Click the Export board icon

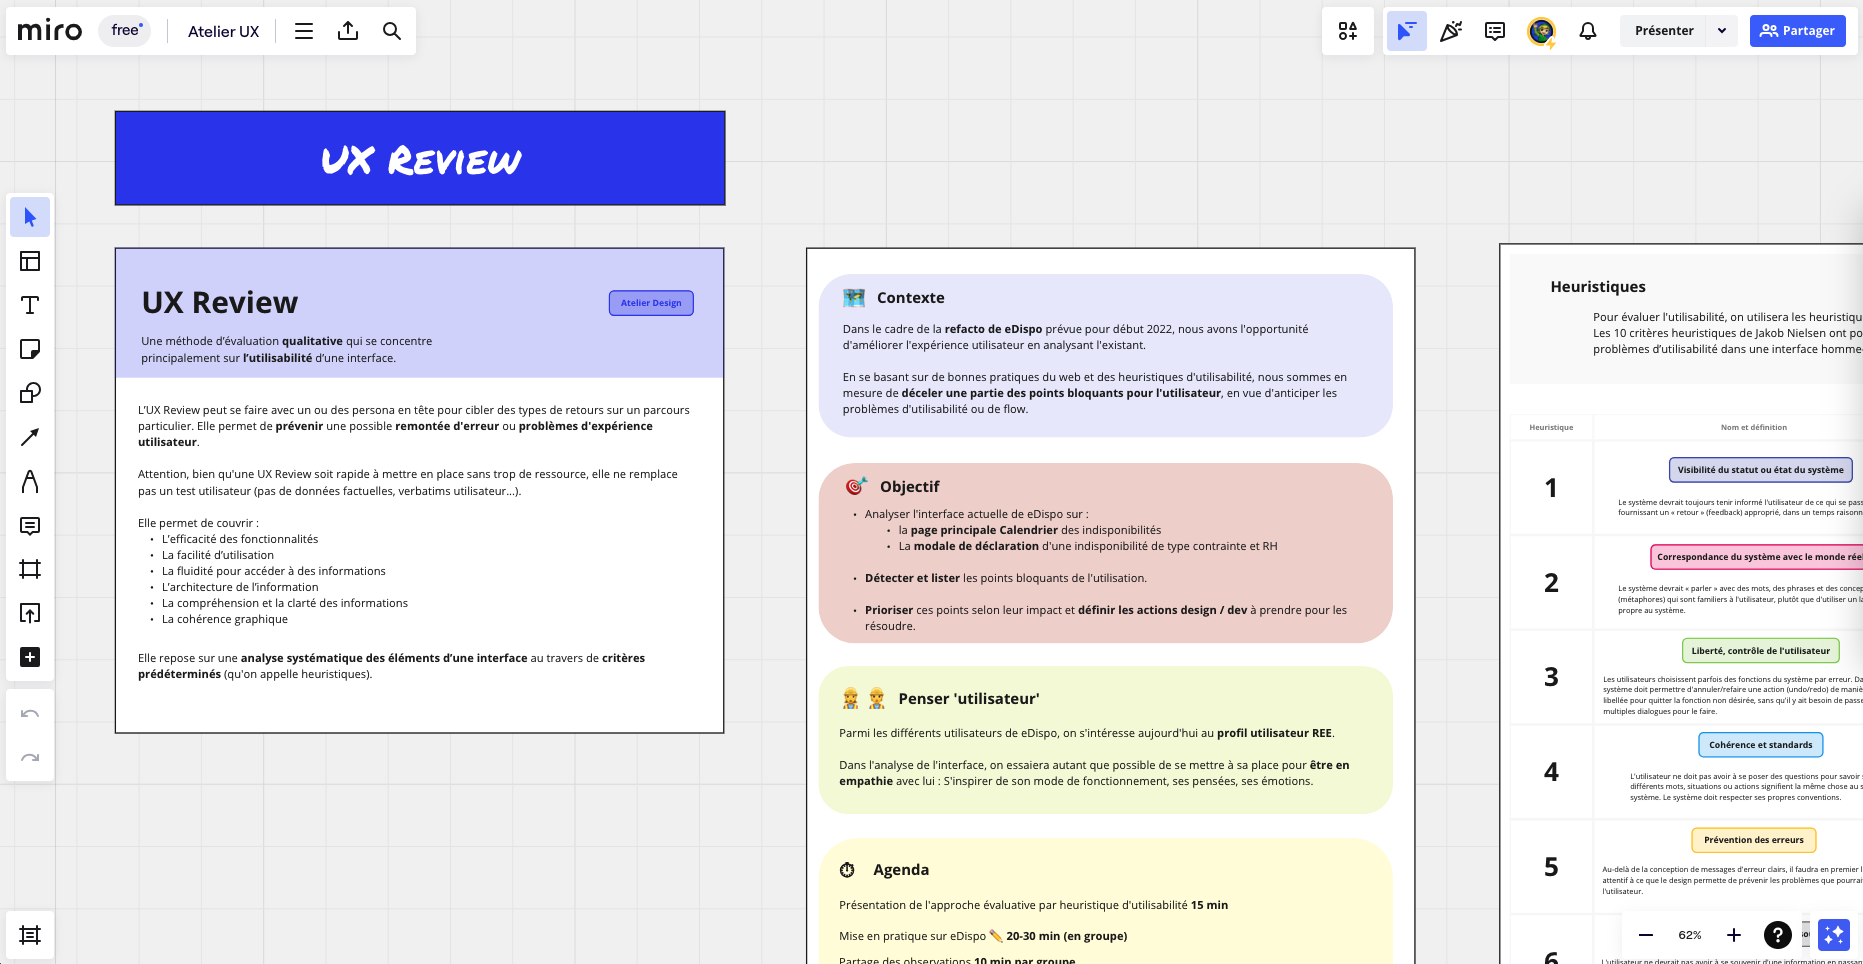click(348, 31)
